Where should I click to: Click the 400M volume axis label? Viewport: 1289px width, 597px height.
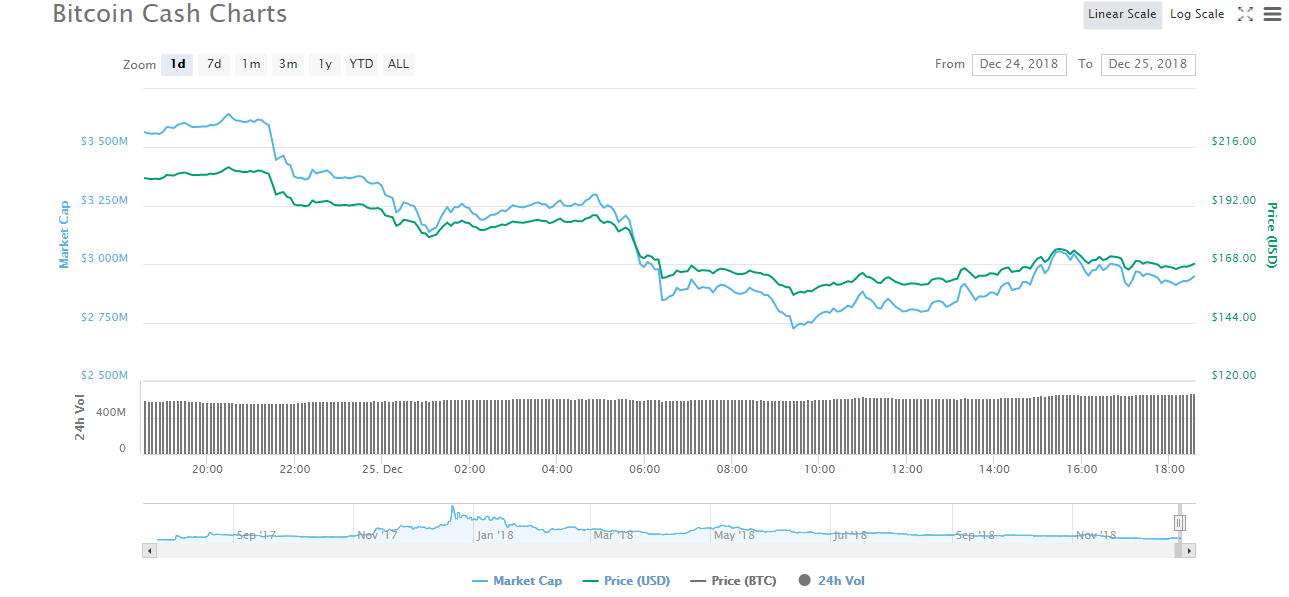[110, 412]
